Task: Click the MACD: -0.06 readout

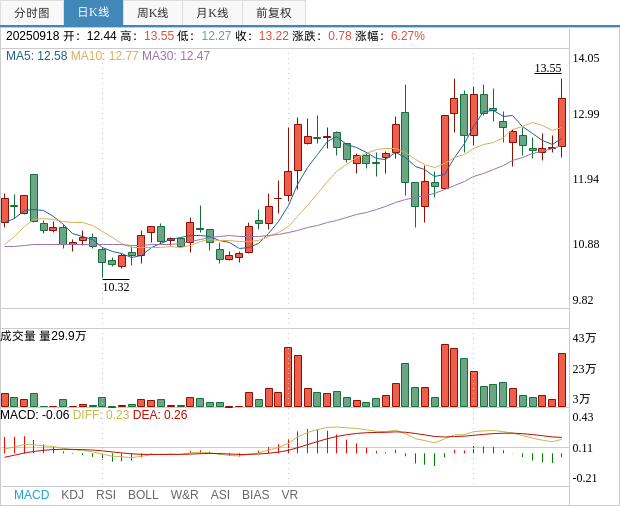Action: click(x=35, y=415)
